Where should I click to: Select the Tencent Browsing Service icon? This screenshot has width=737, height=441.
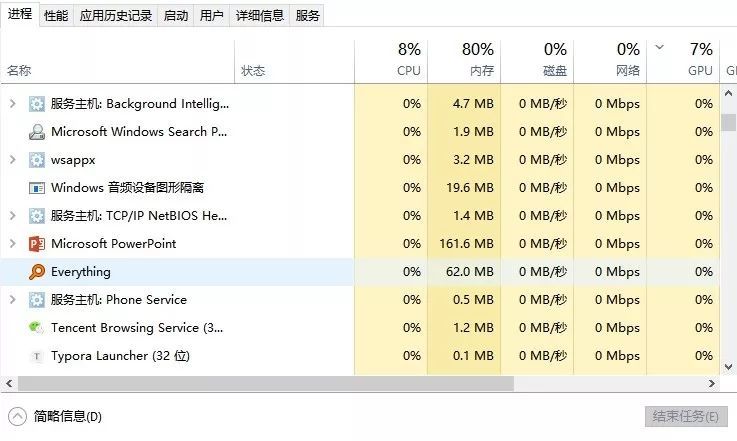point(36,327)
